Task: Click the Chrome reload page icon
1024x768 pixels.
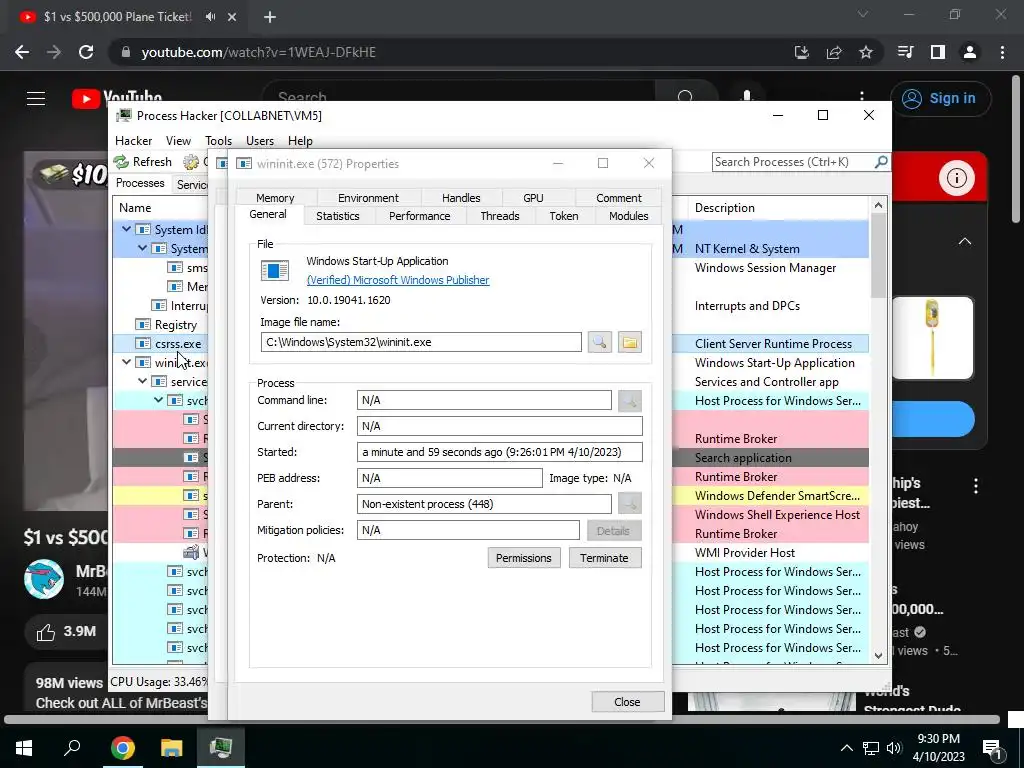Action: point(86,52)
